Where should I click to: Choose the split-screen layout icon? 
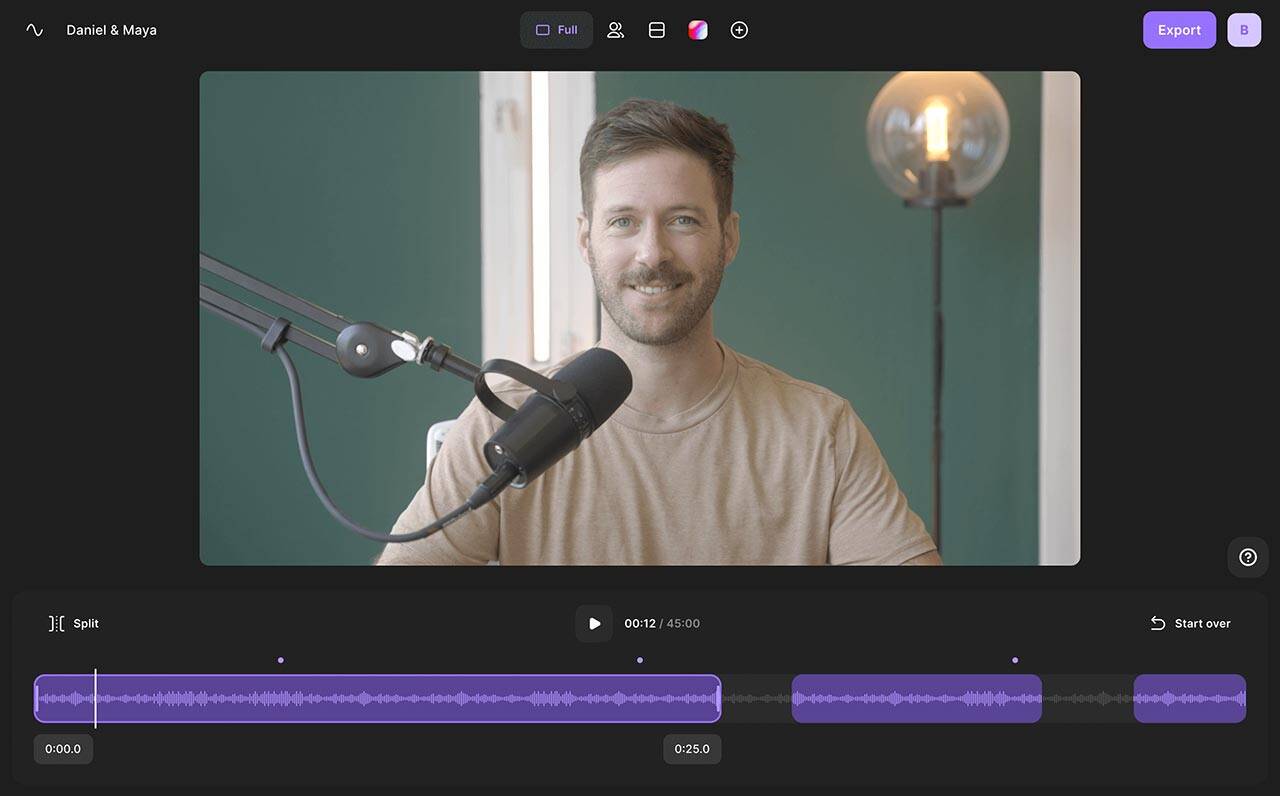(x=657, y=30)
